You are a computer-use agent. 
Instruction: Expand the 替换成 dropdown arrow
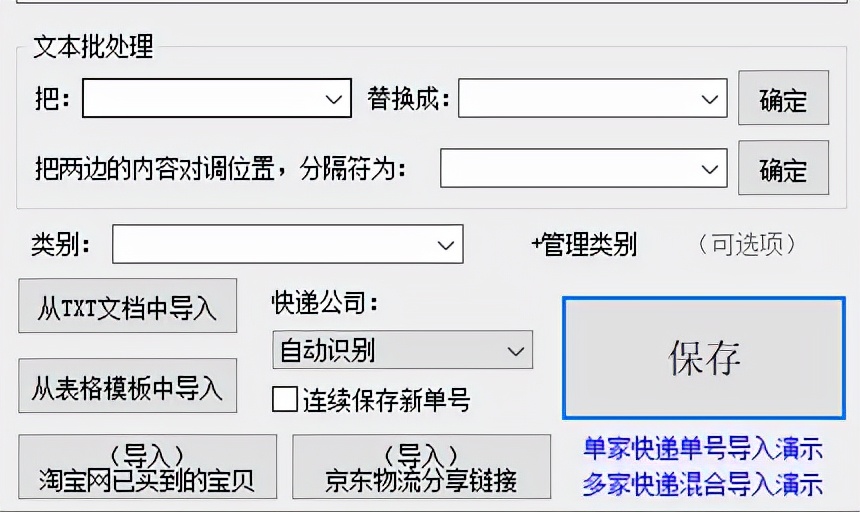[710, 99]
